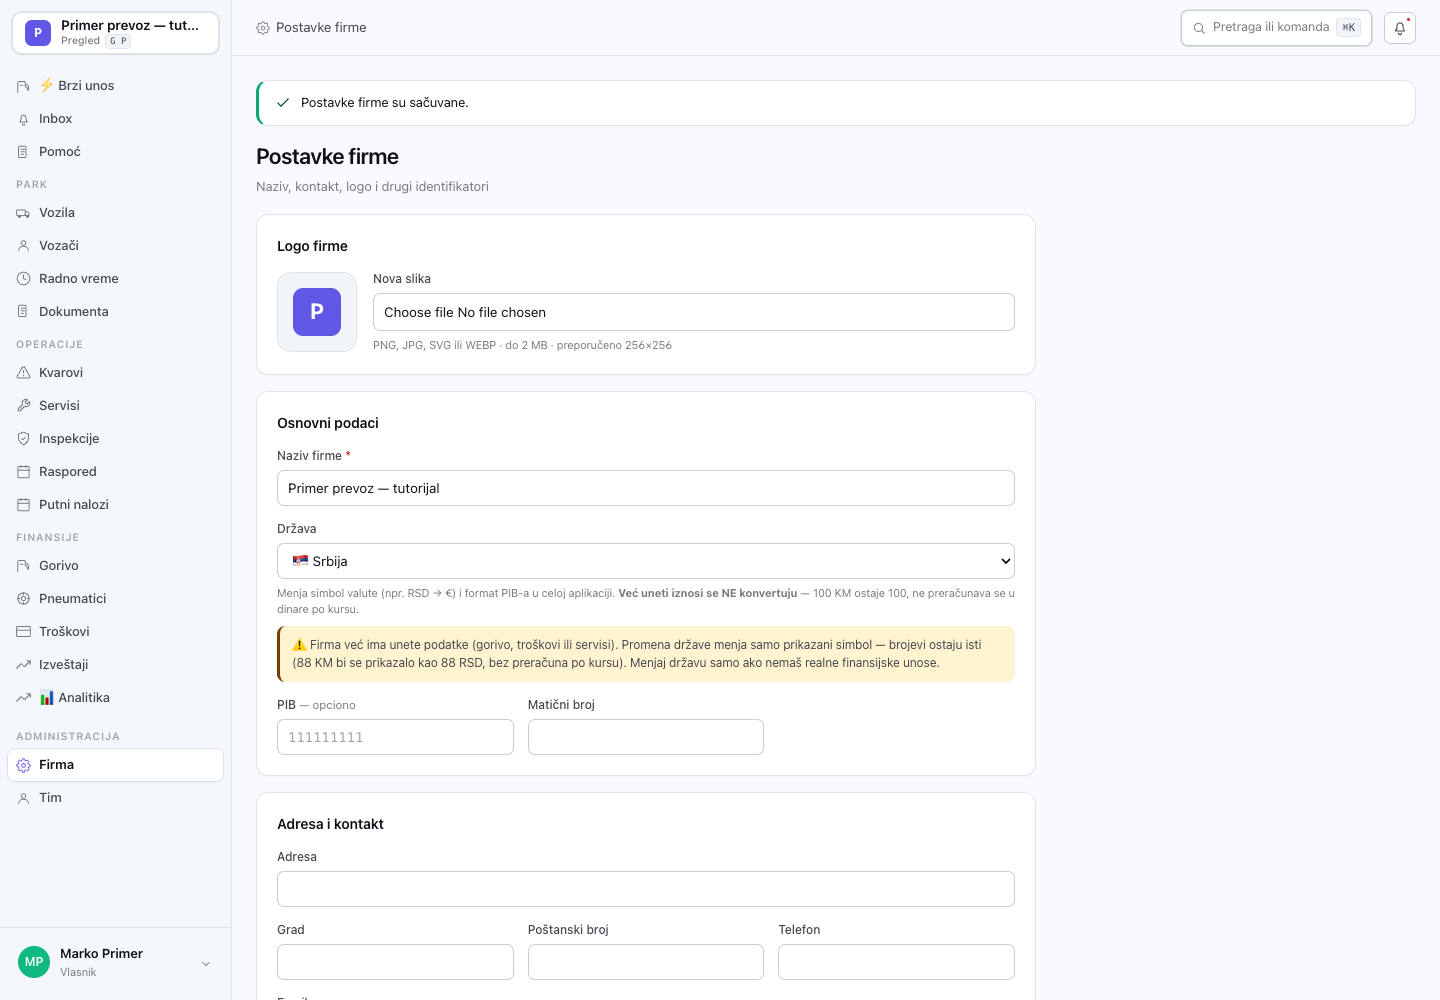
Task: Click the company logo P preview thumbnail
Action: pos(317,312)
